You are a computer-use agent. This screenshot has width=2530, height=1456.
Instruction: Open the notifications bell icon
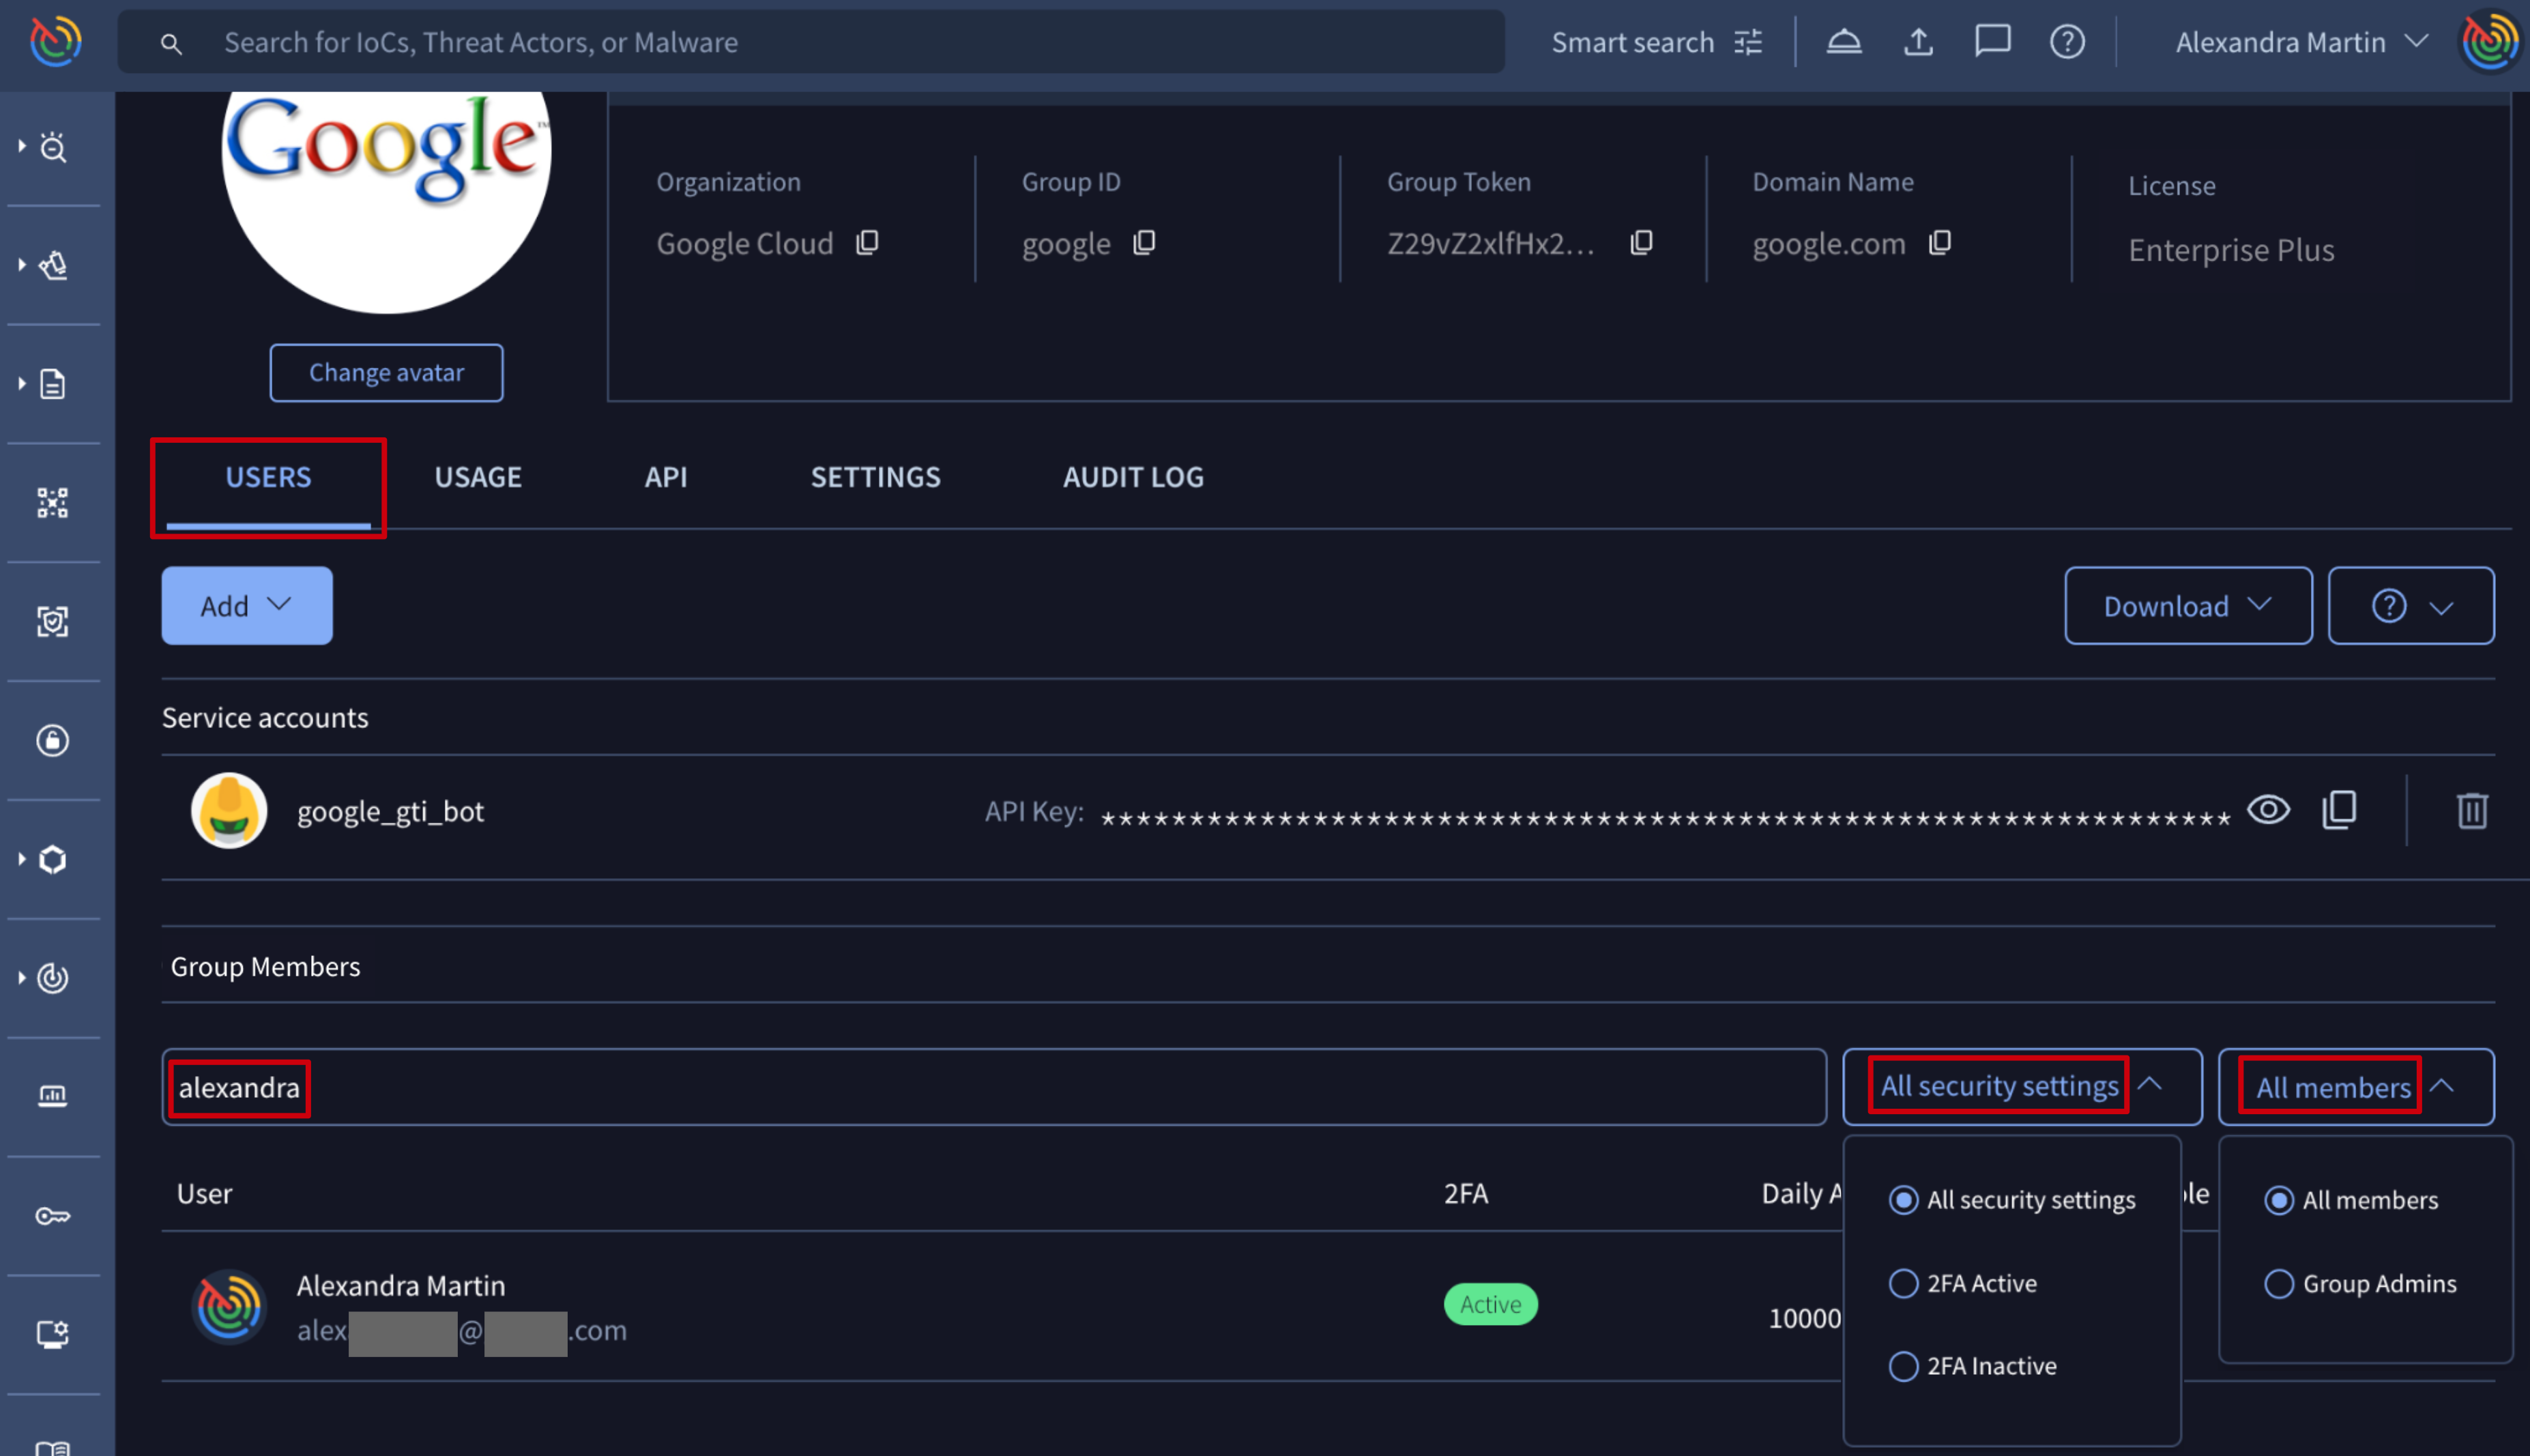(1844, 42)
